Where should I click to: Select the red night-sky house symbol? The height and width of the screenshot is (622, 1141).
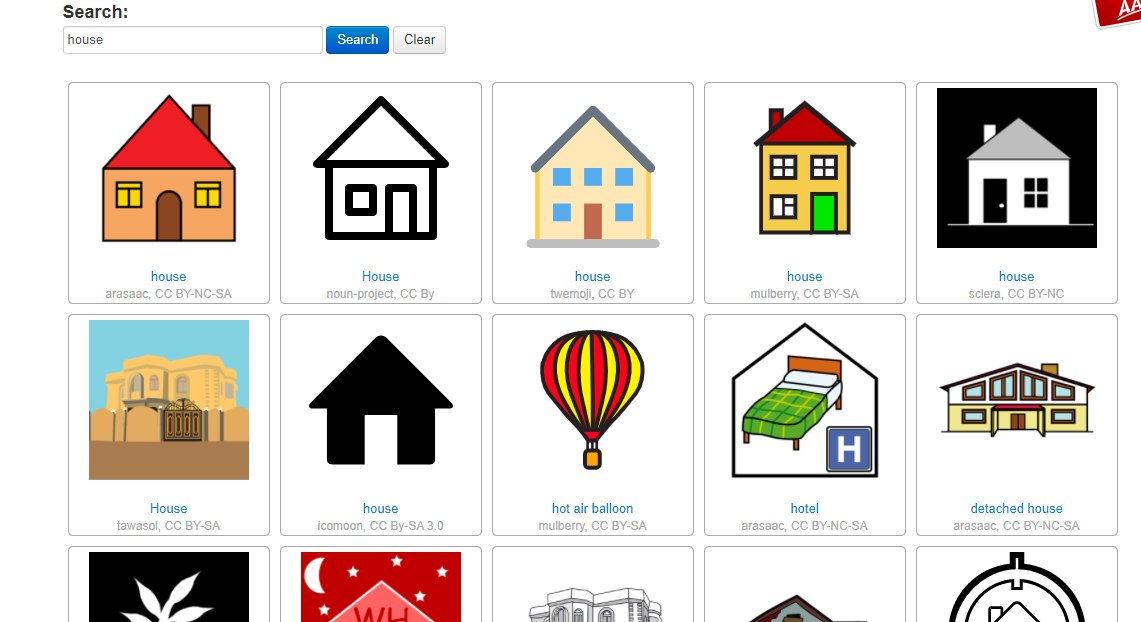click(x=381, y=586)
